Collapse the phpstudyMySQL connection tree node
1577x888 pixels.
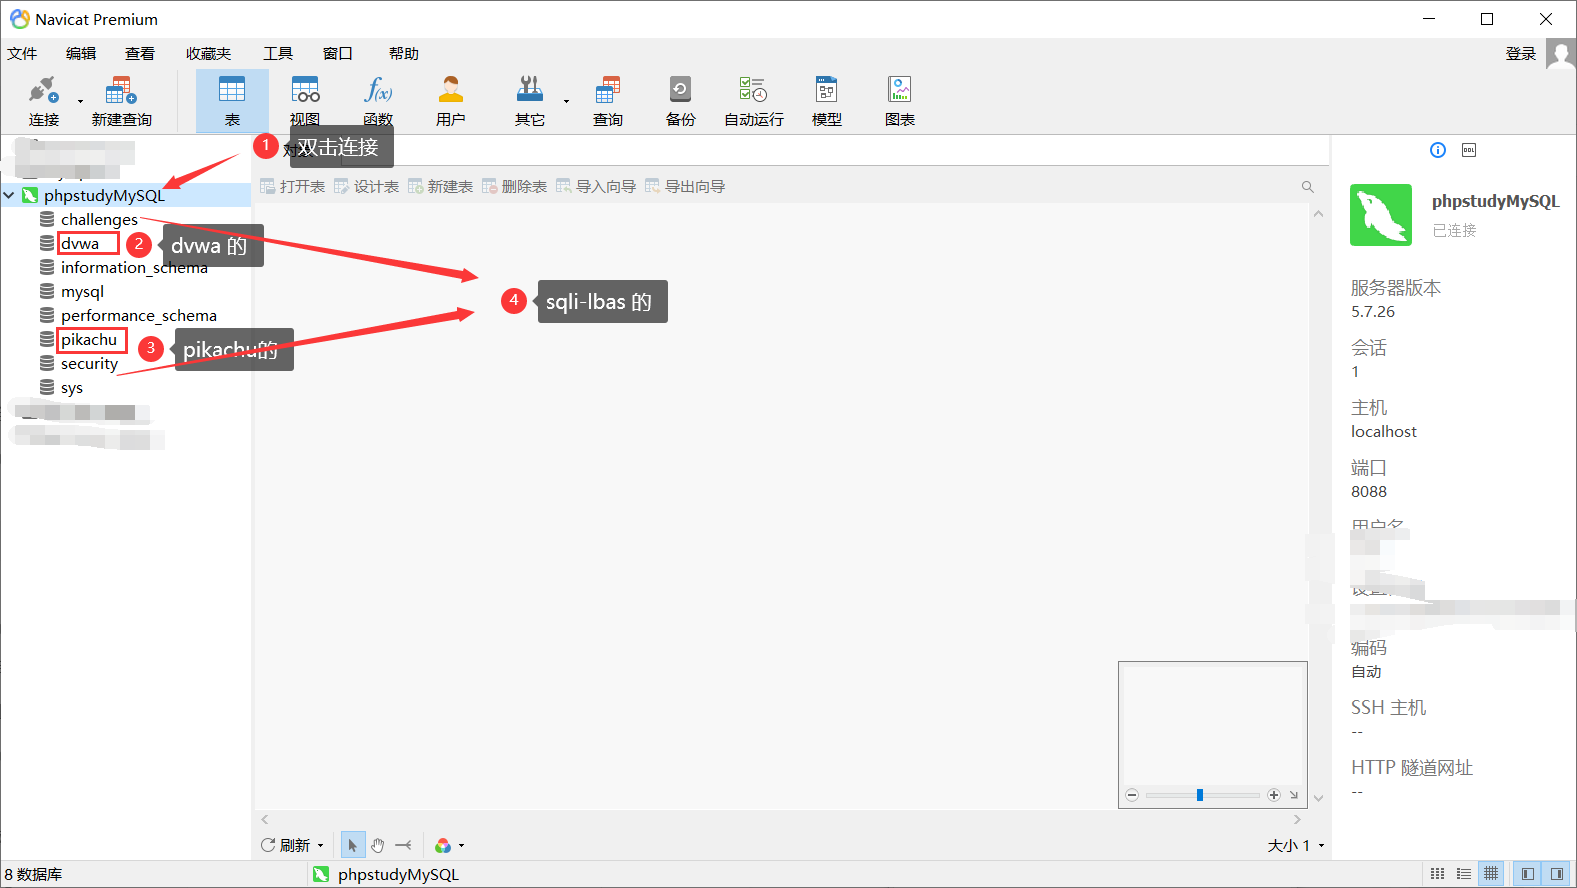coord(9,195)
